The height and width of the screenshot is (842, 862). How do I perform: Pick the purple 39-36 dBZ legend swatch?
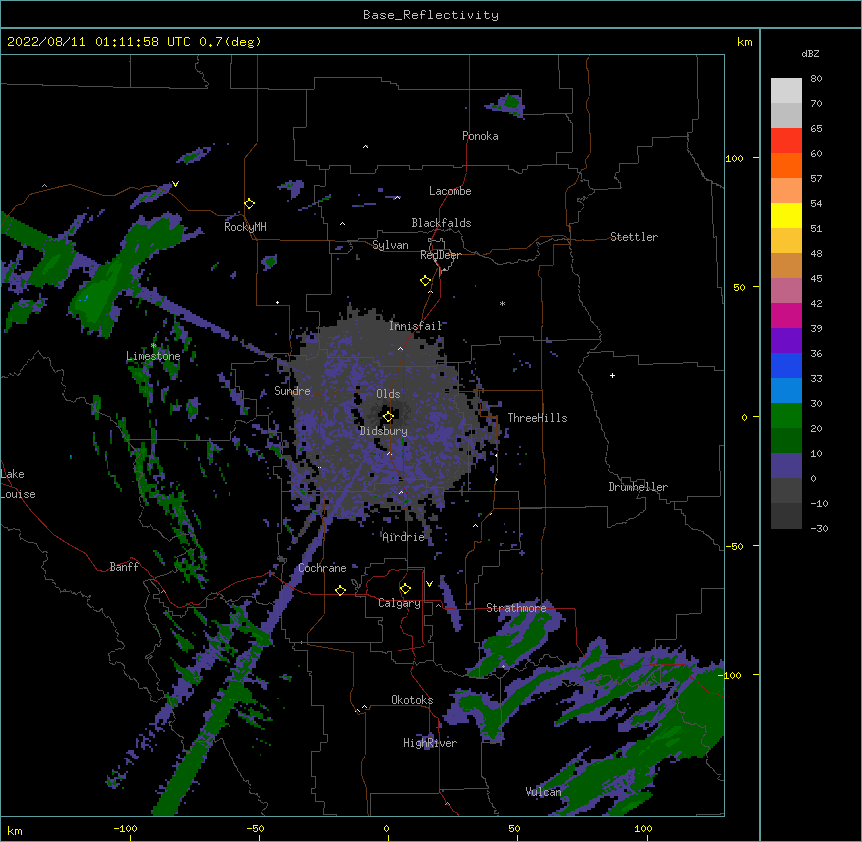pos(786,341)
